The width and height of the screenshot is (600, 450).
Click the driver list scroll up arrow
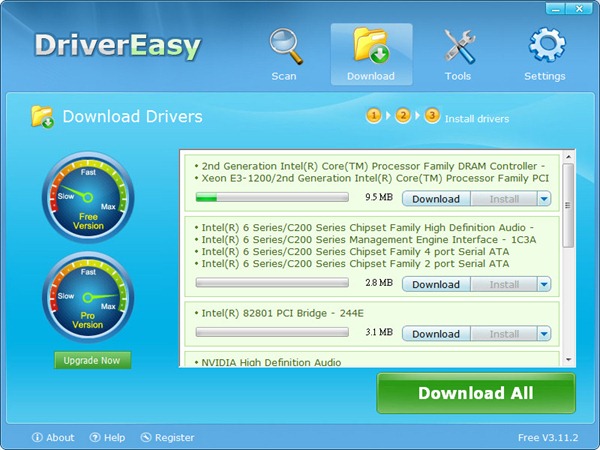tap(569, 157)
